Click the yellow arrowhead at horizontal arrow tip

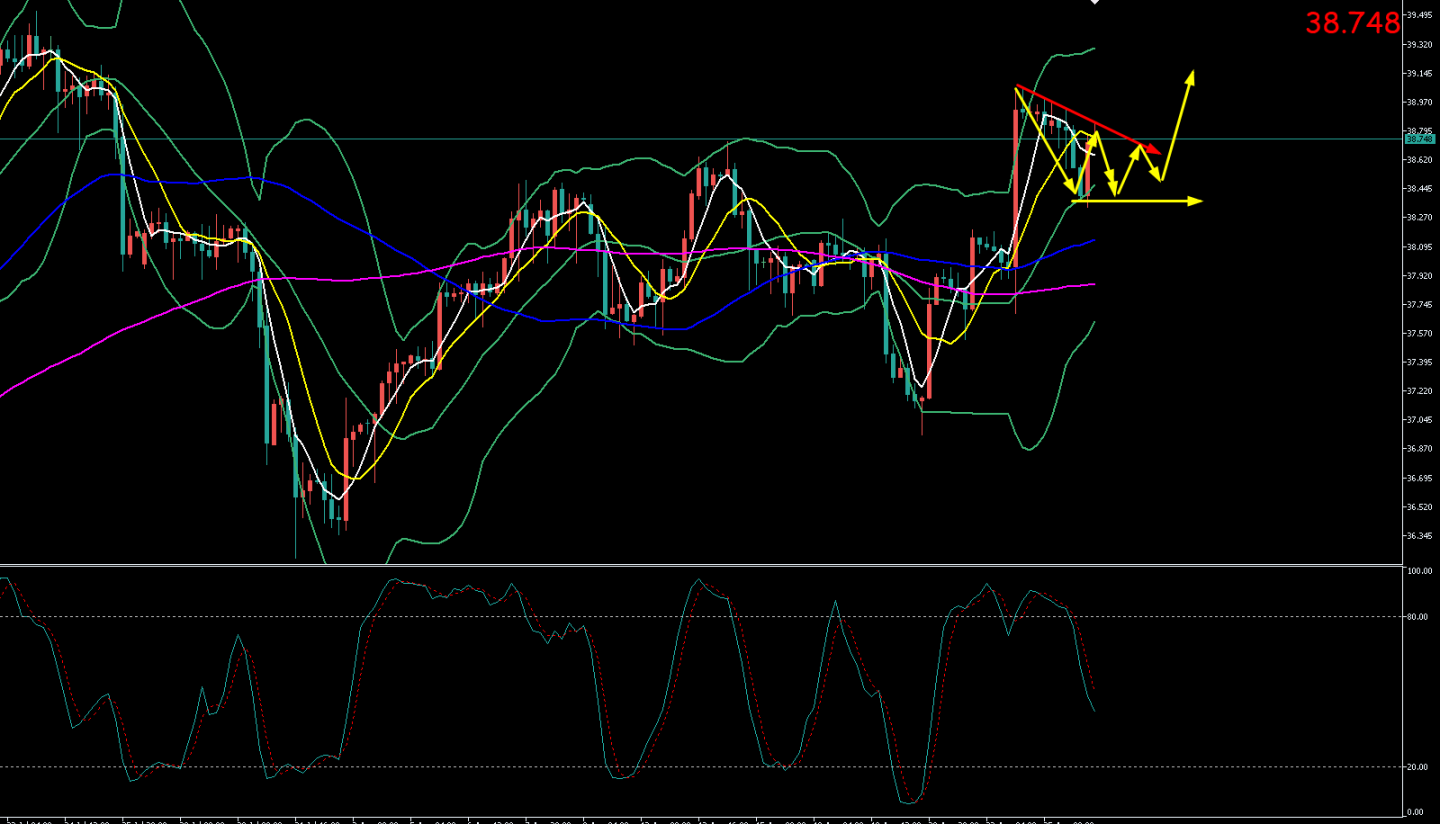[x=1196, y=201]
